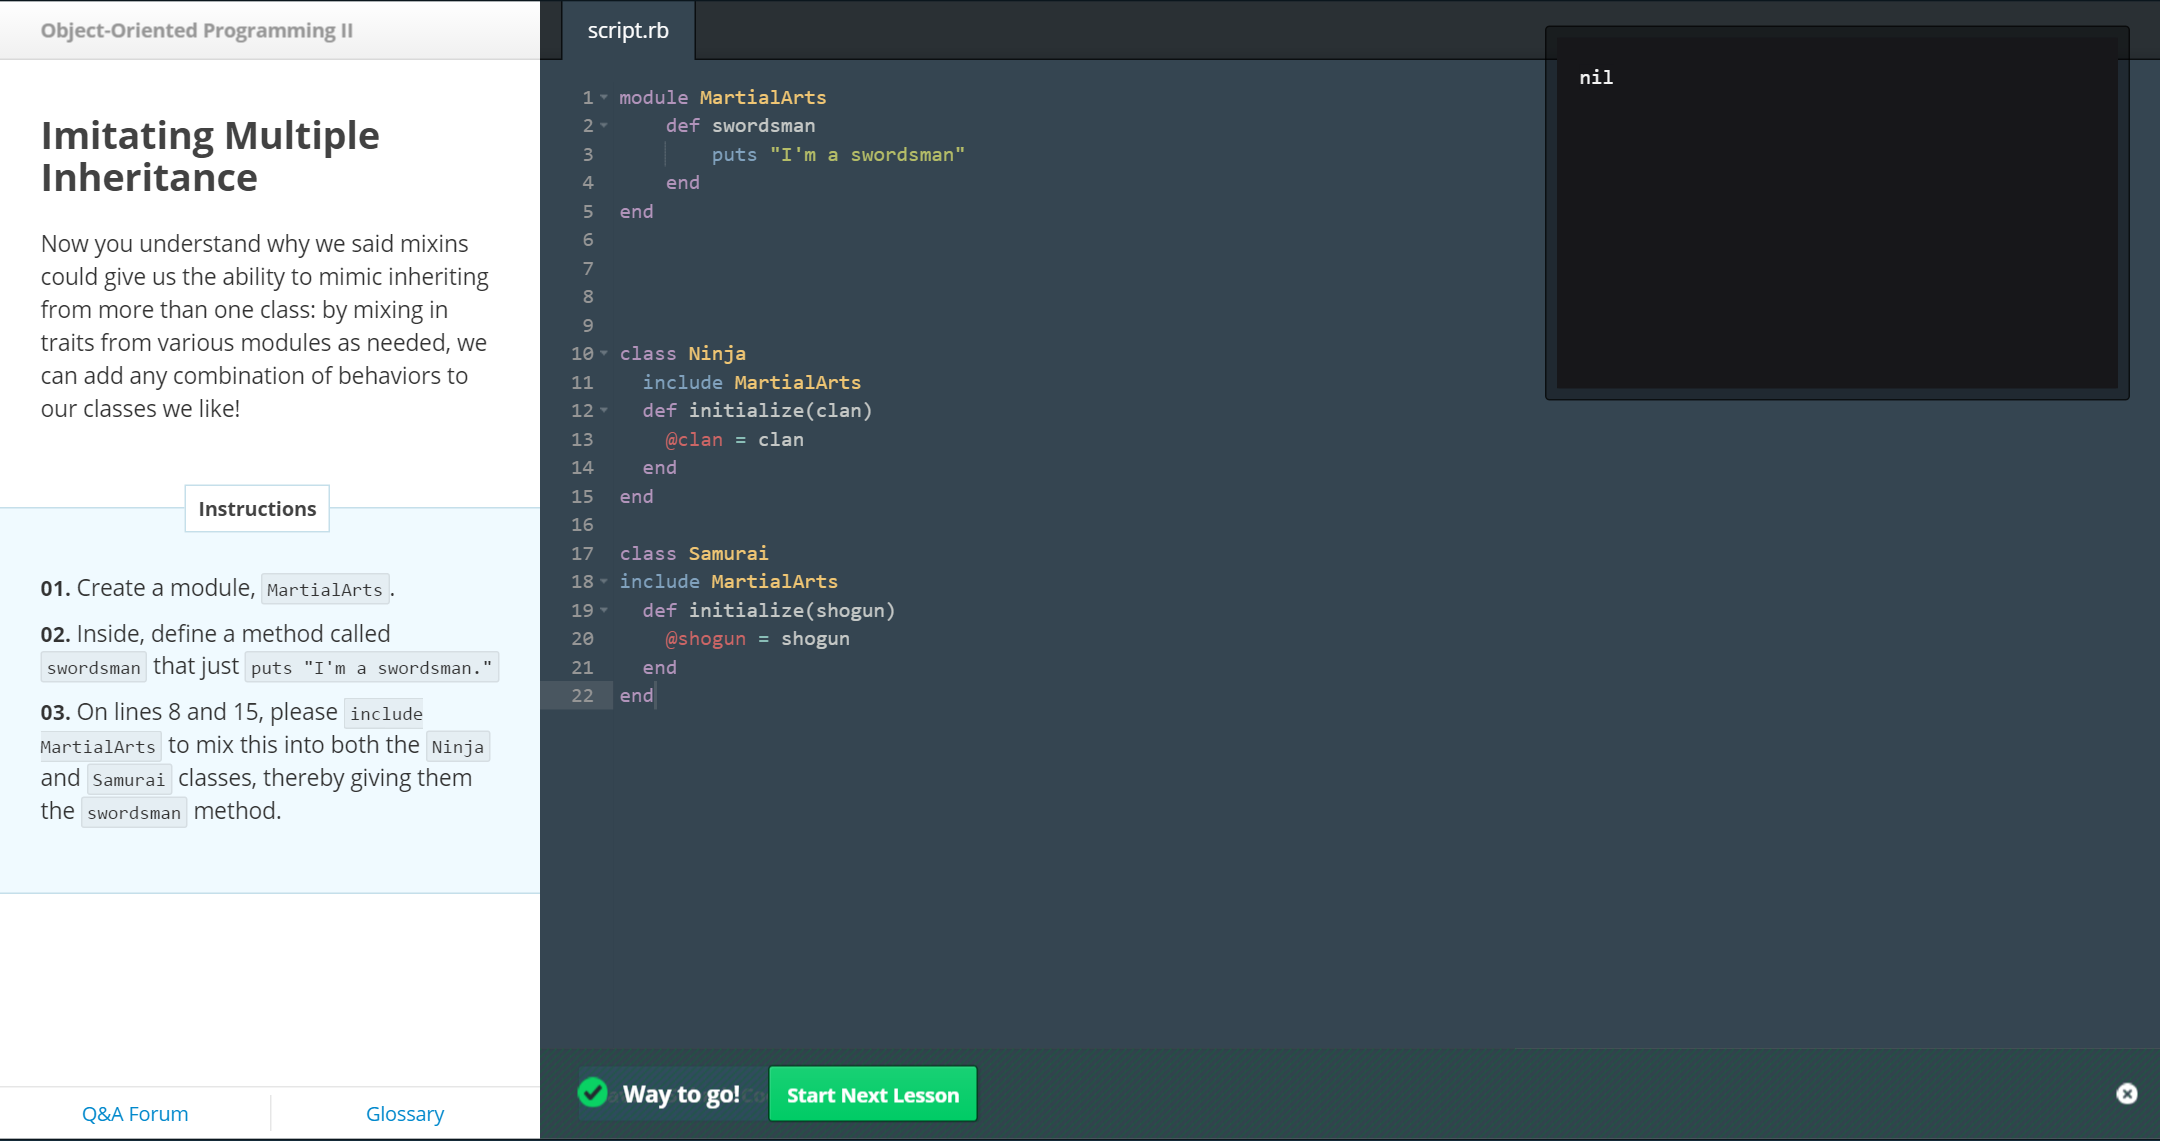Toggle the fold arrow on line 18
The width and height of the screenshot is (2160, 1141).
coord(605,582)
